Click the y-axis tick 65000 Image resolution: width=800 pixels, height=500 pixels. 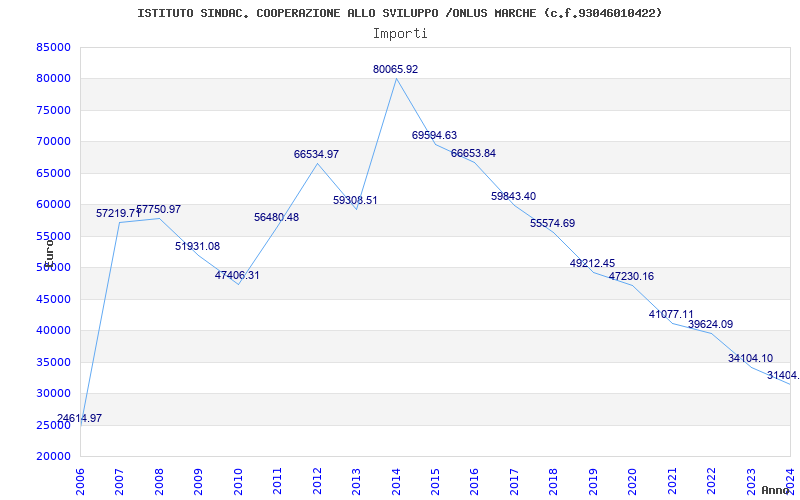[x=53, y=173]
